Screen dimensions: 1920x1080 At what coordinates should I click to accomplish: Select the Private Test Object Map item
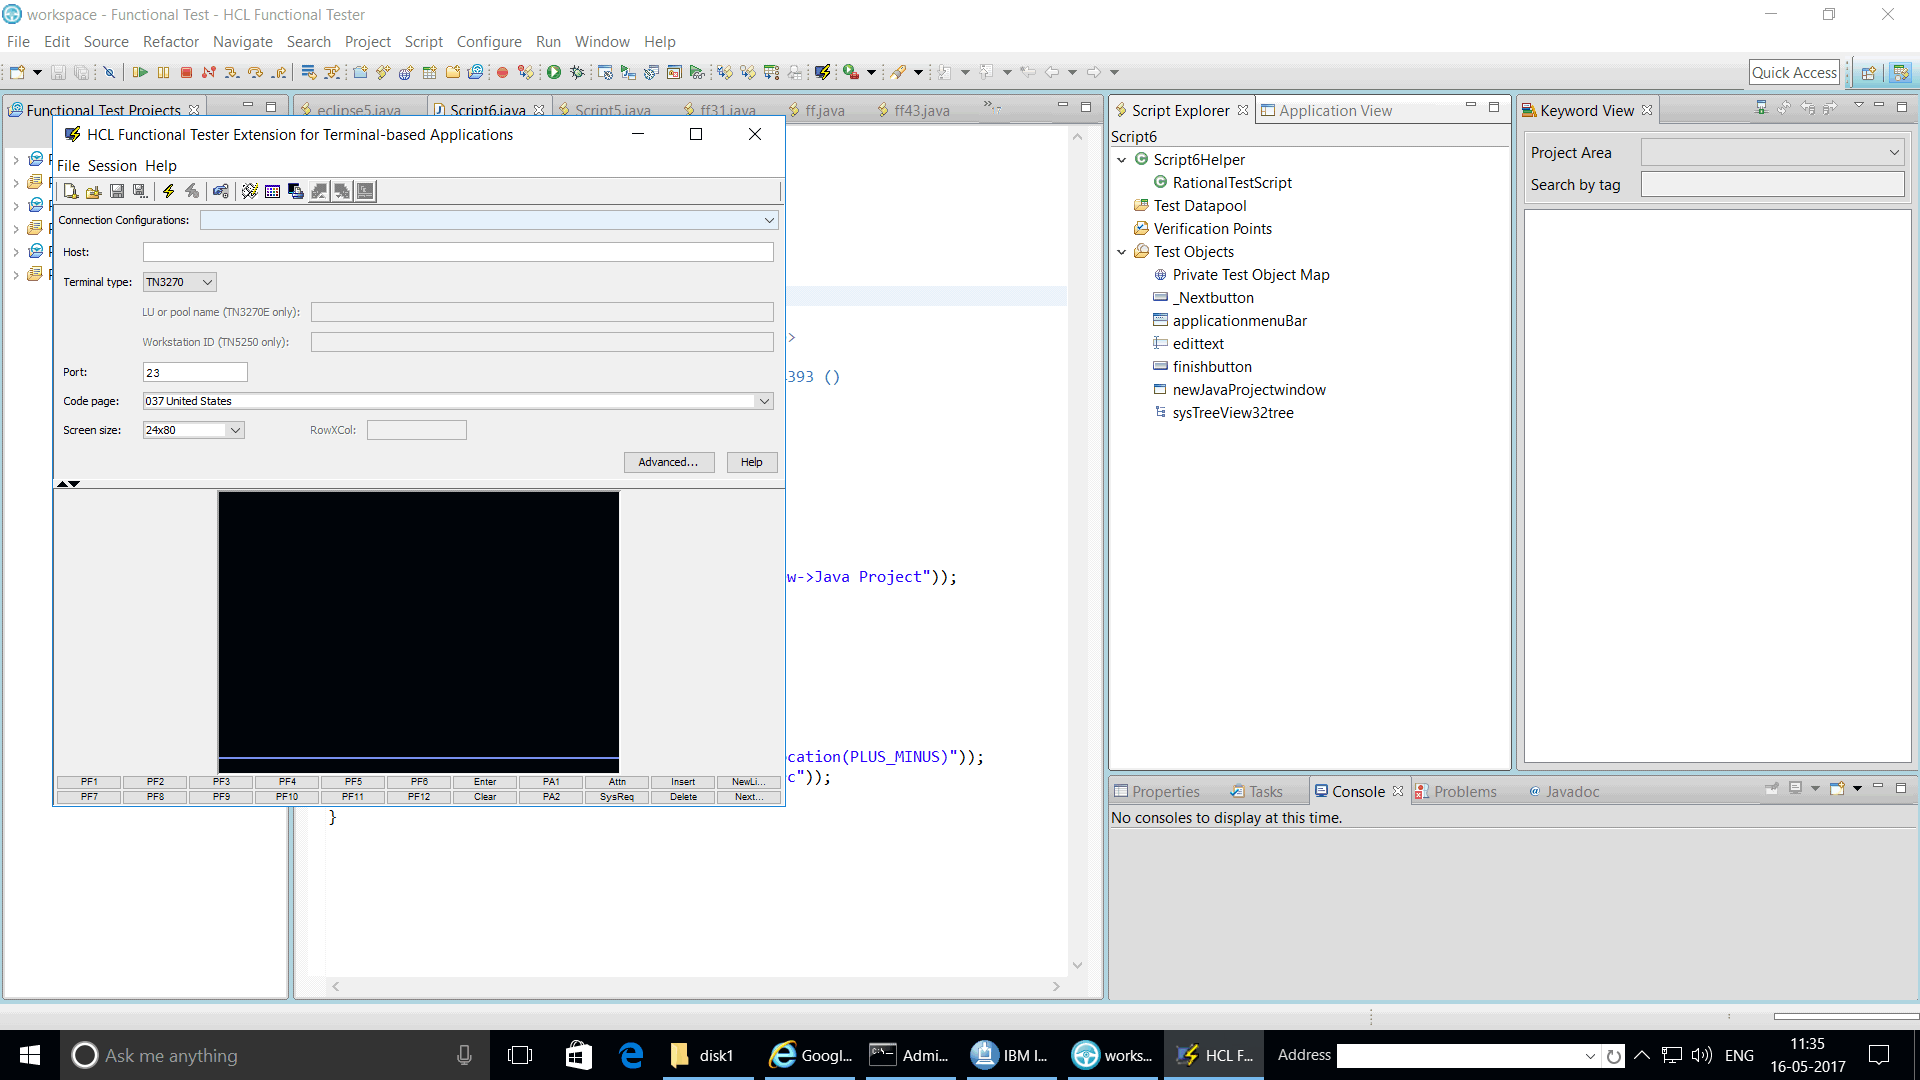point(1250,275)
